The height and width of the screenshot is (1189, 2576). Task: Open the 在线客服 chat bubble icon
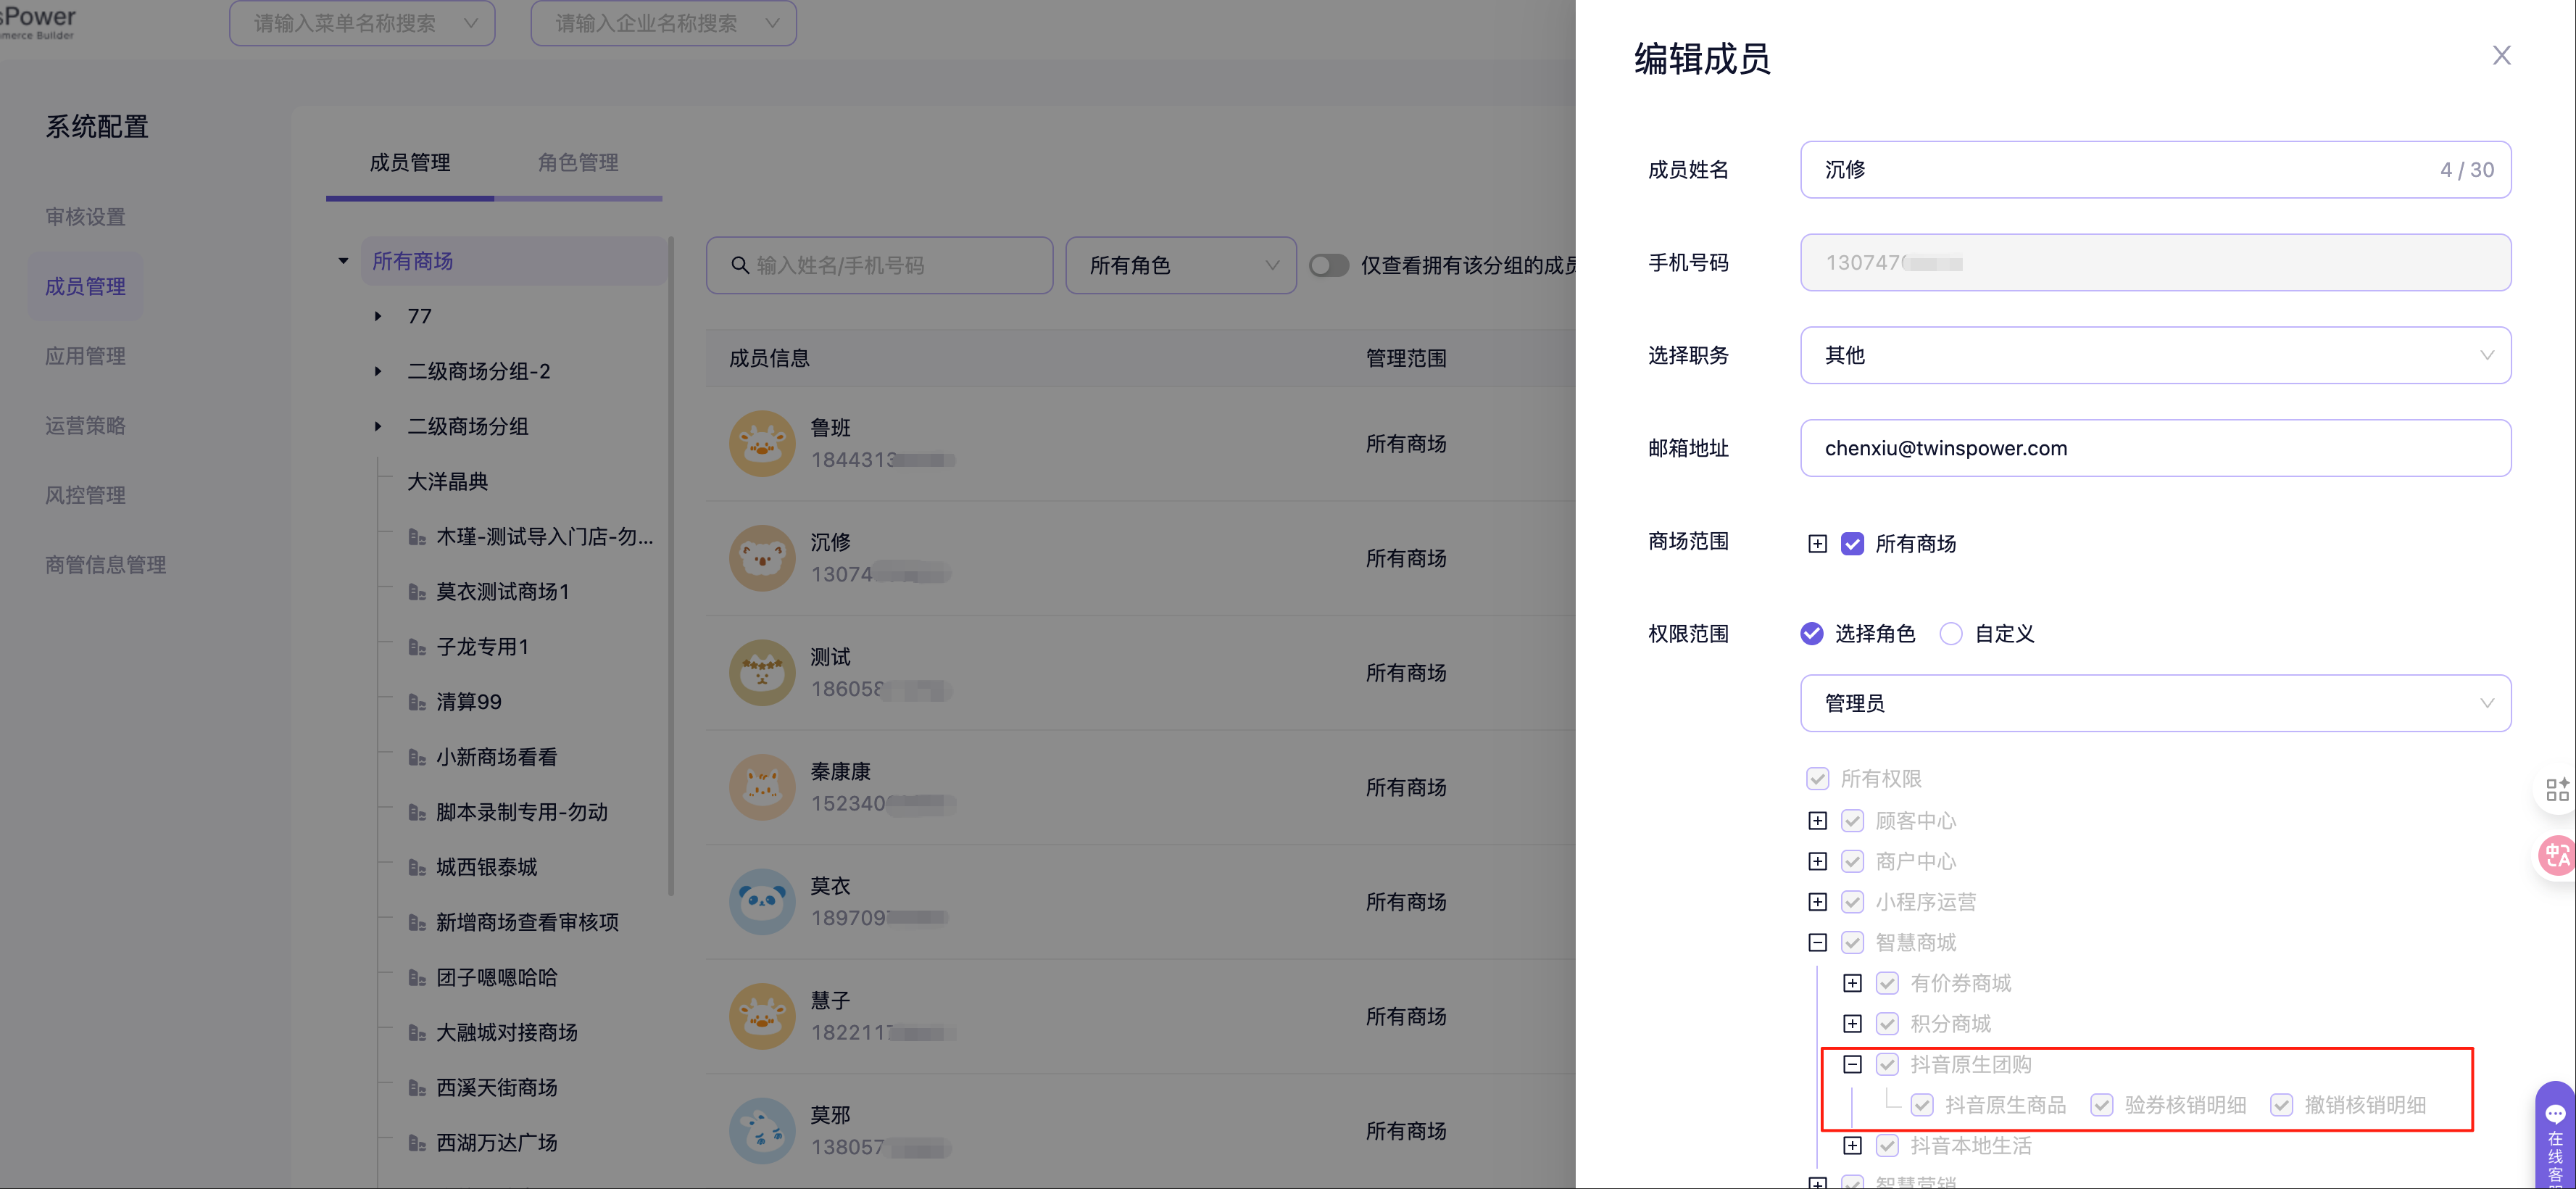pos(2555,1113)
